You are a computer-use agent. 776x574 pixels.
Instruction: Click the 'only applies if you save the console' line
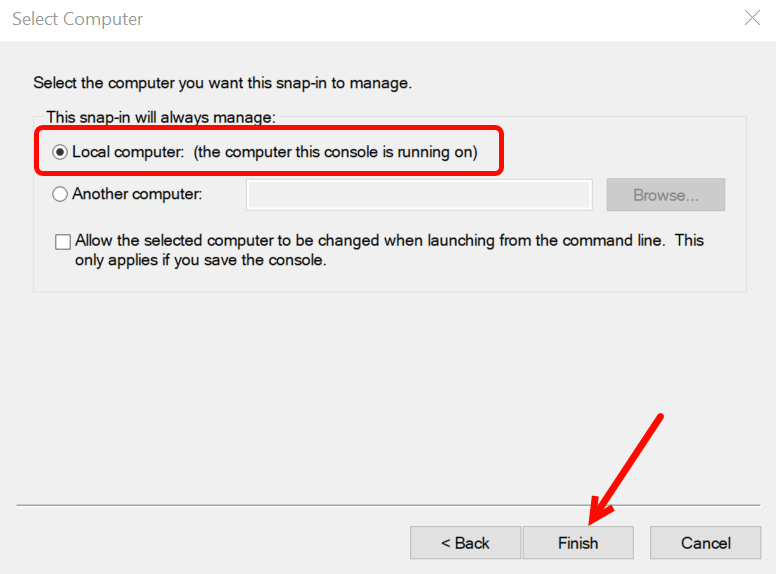click(x=201, y=261)
